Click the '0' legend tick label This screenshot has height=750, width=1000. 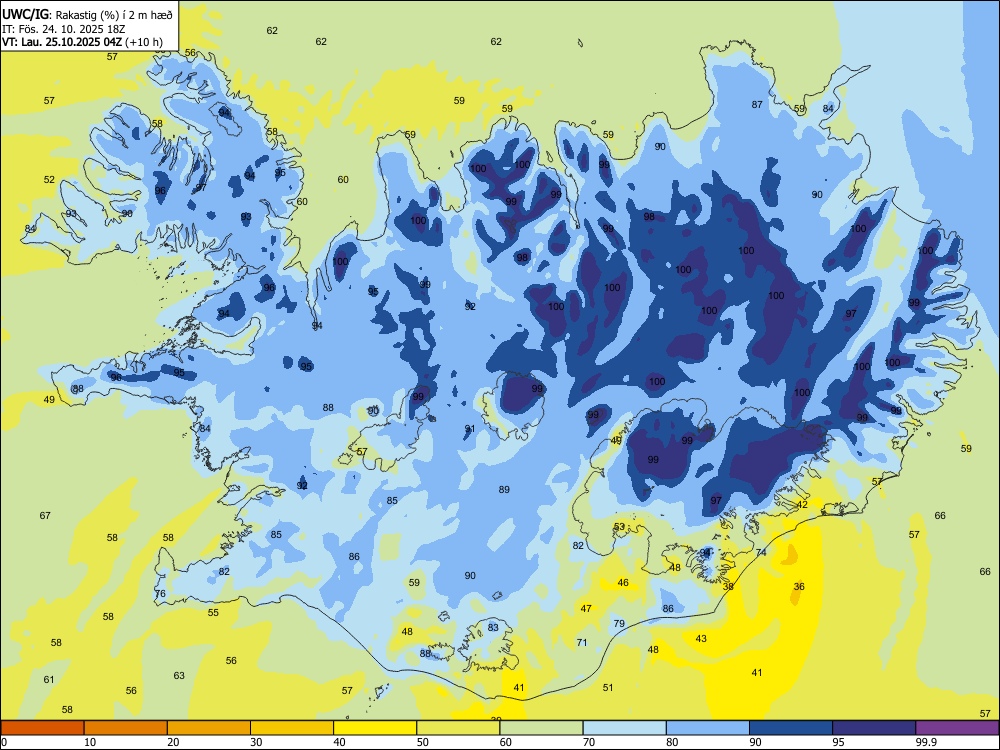pos(4,742)
